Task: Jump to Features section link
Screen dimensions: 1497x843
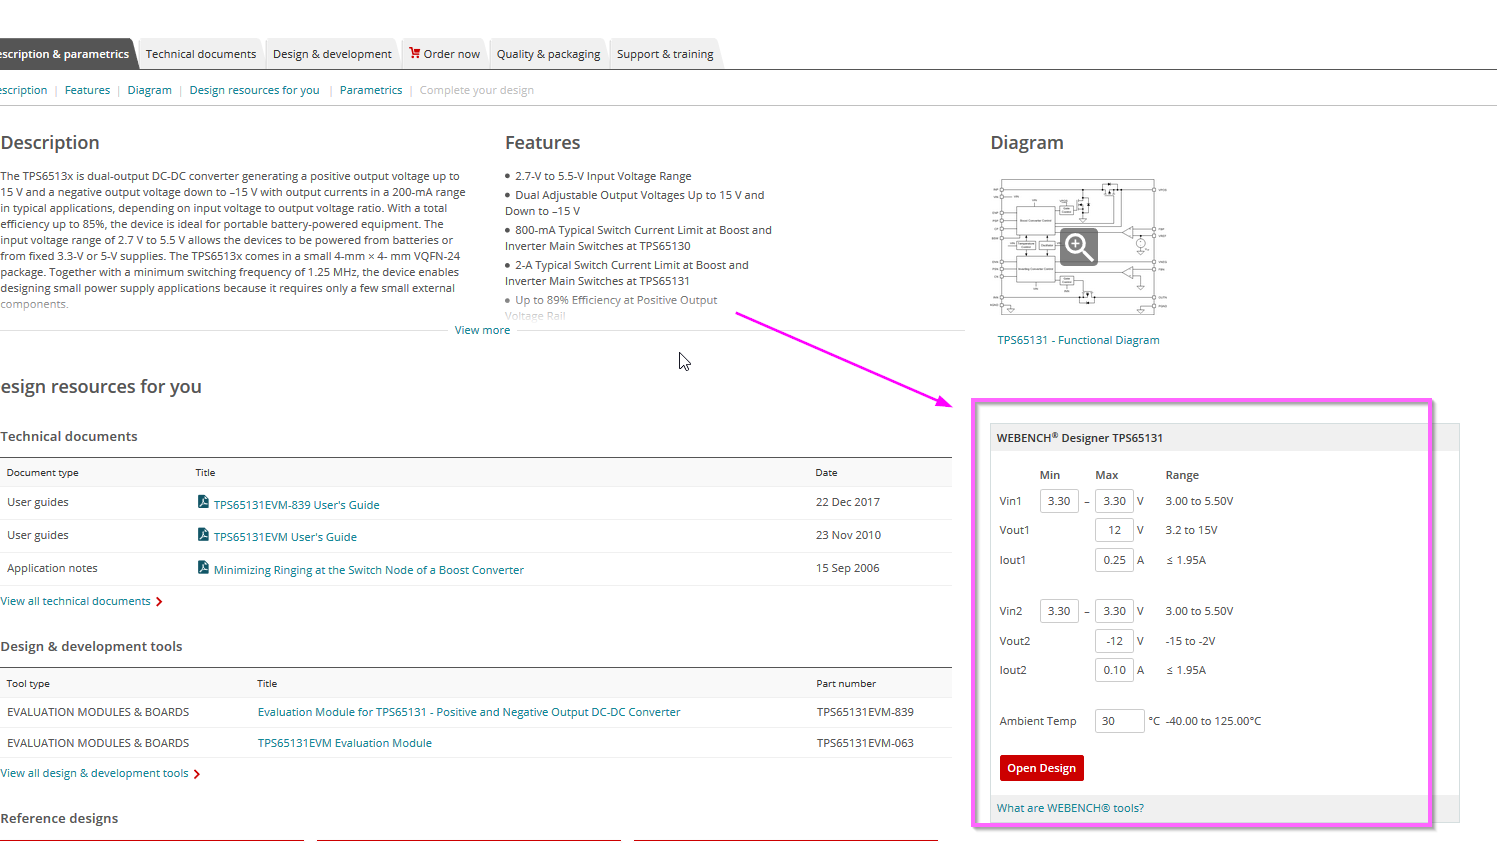Action: tap(87, 90)
